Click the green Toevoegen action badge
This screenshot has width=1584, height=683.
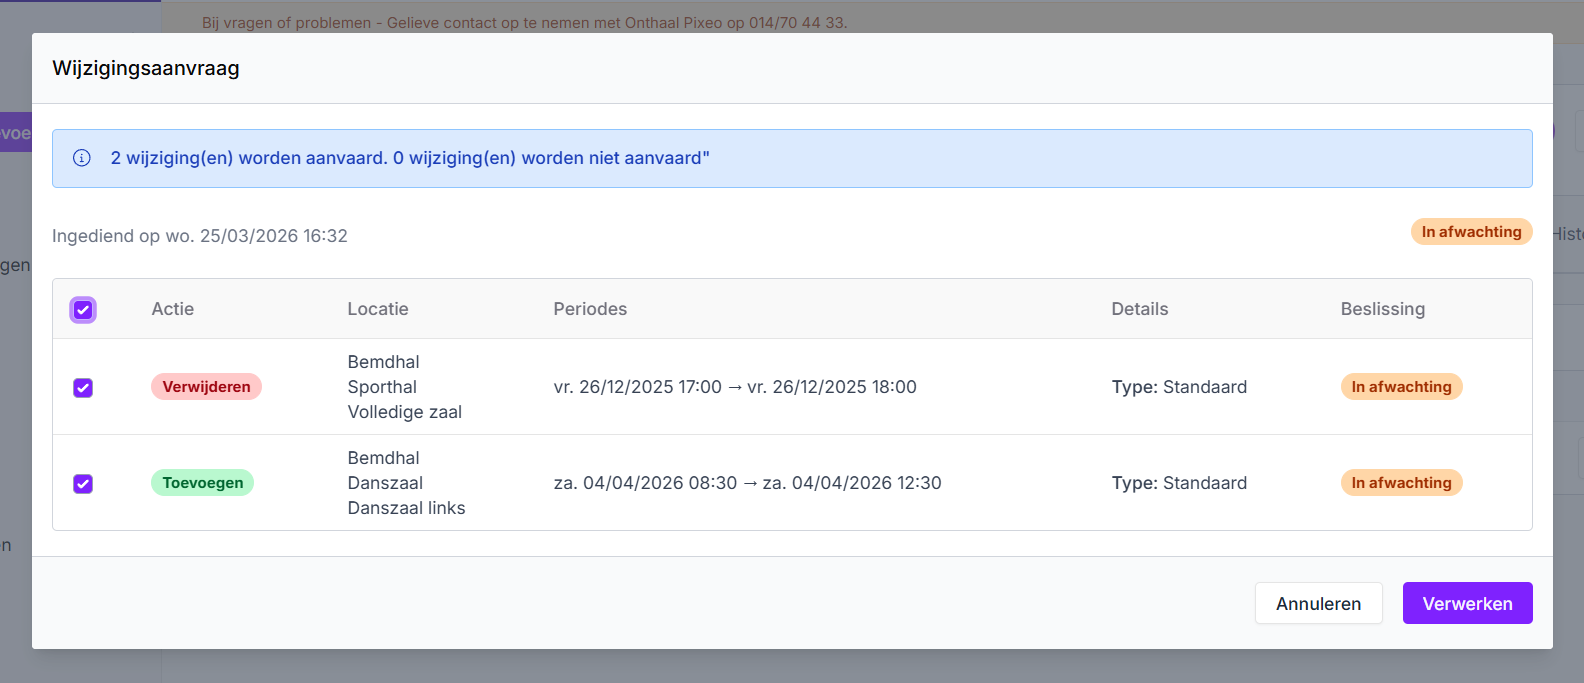[202, 483]
